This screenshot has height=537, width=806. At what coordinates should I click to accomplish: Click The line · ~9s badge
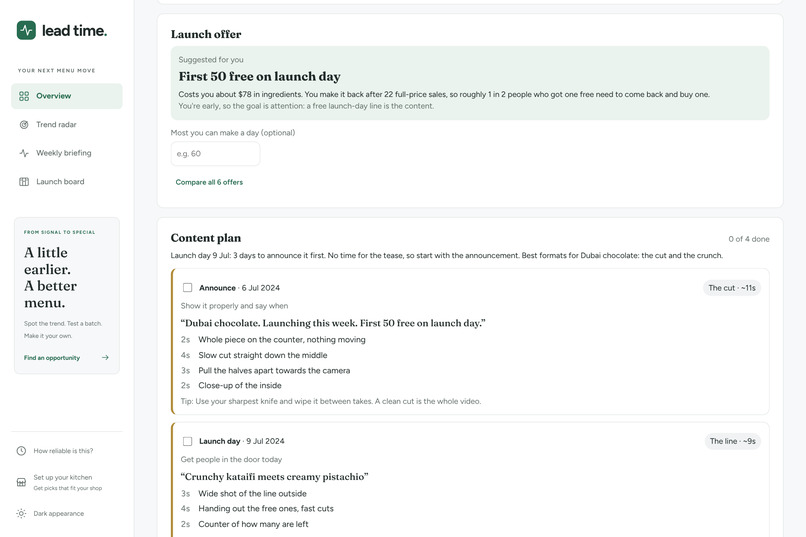tap(732, 441)
